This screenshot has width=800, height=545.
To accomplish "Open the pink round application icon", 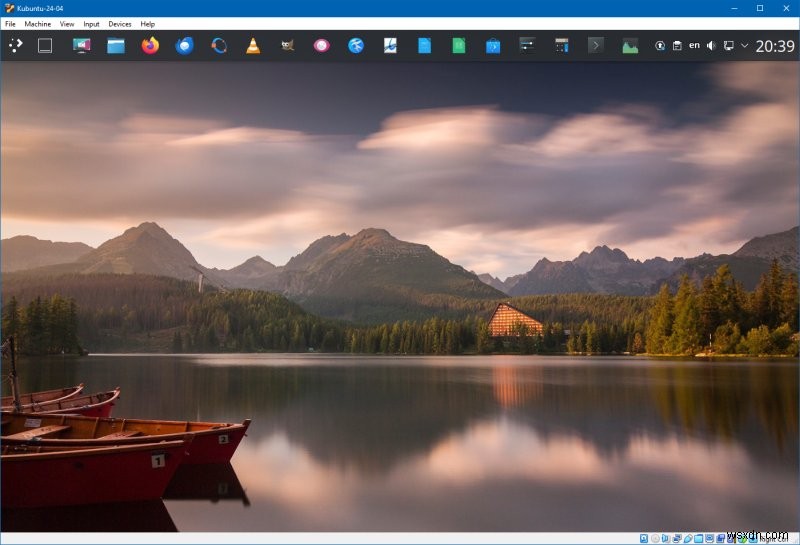I will 321,45.
